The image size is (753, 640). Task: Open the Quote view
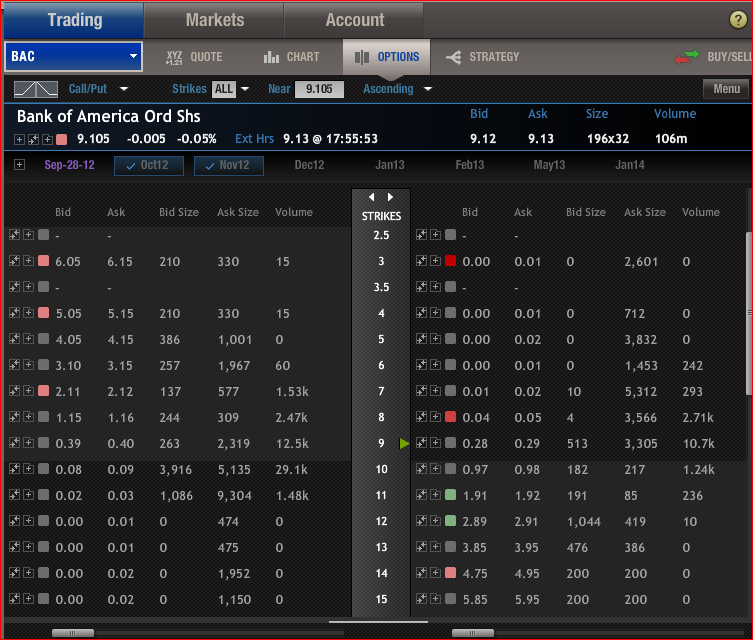[x=194, y=57]
